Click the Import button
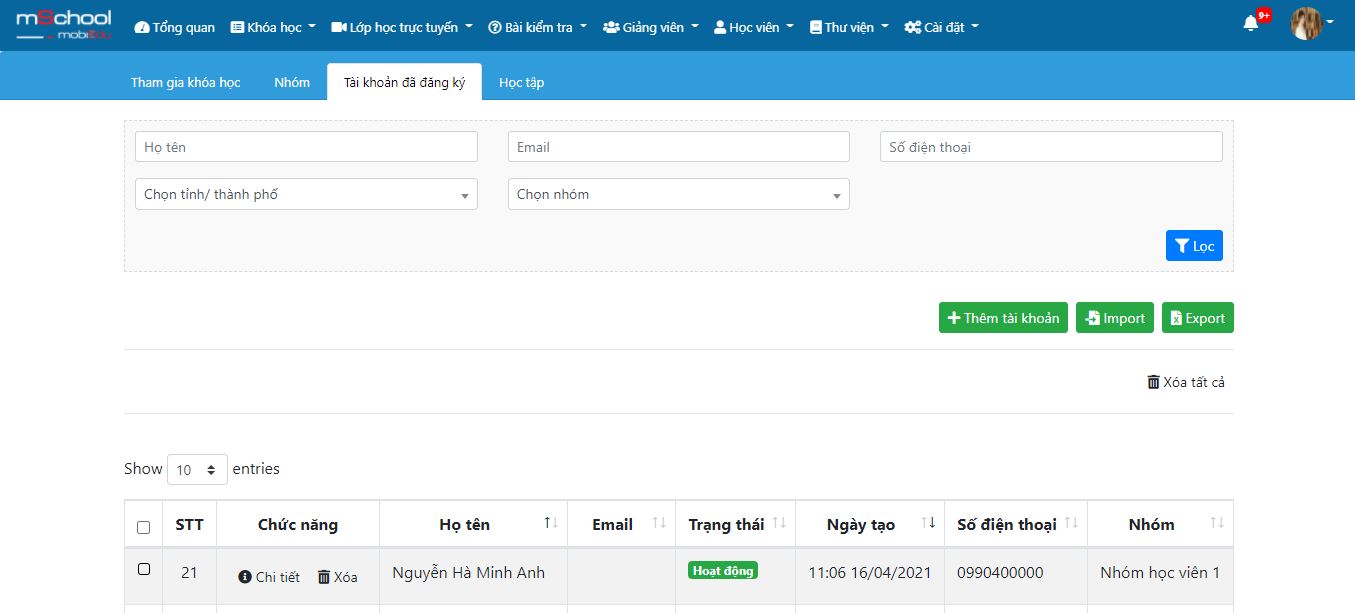Image resolution: width=1355 pixels, height=613 pixels. pyautogui.click(x=1115, y=318)
